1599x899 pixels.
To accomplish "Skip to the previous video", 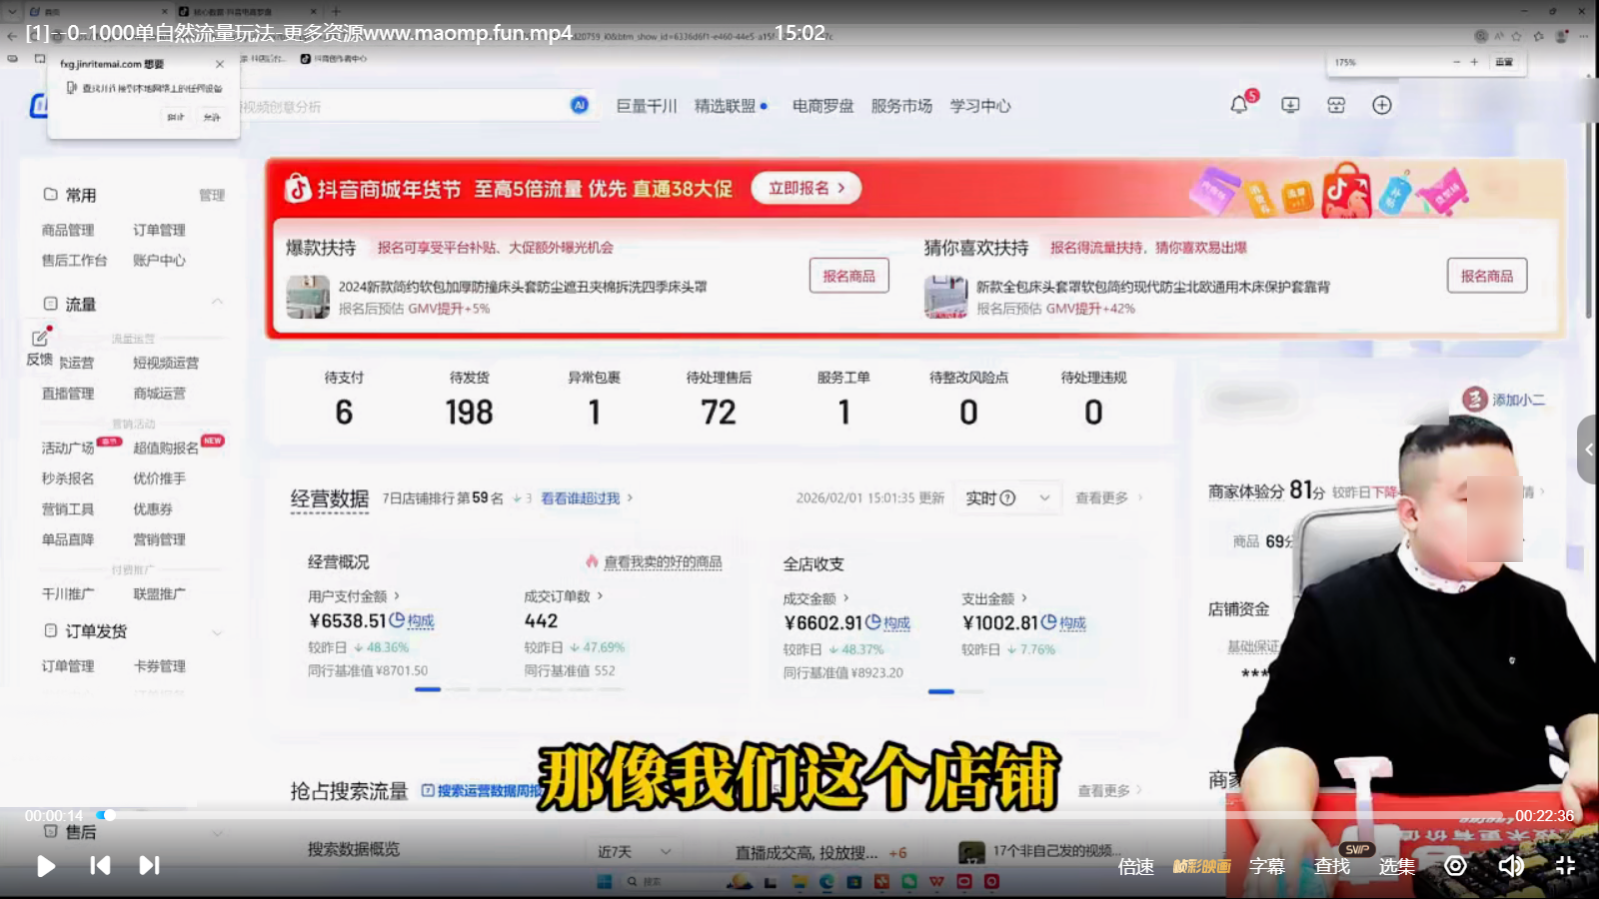I will (x=100, y=866).
